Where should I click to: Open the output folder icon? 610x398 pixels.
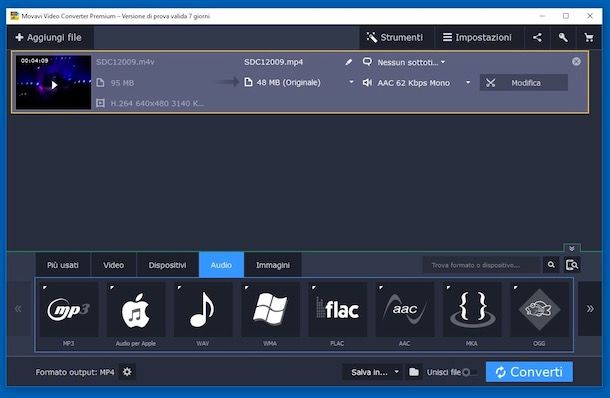click(x=414, y=372)
